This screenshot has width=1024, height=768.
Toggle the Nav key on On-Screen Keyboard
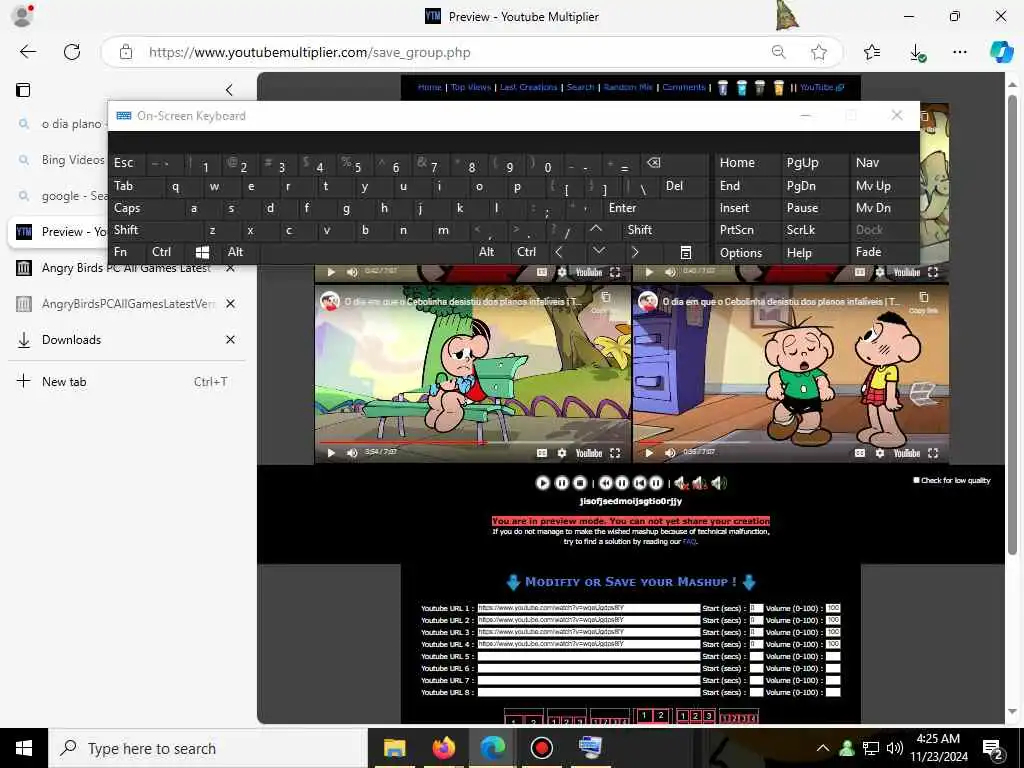click(867, 163)
